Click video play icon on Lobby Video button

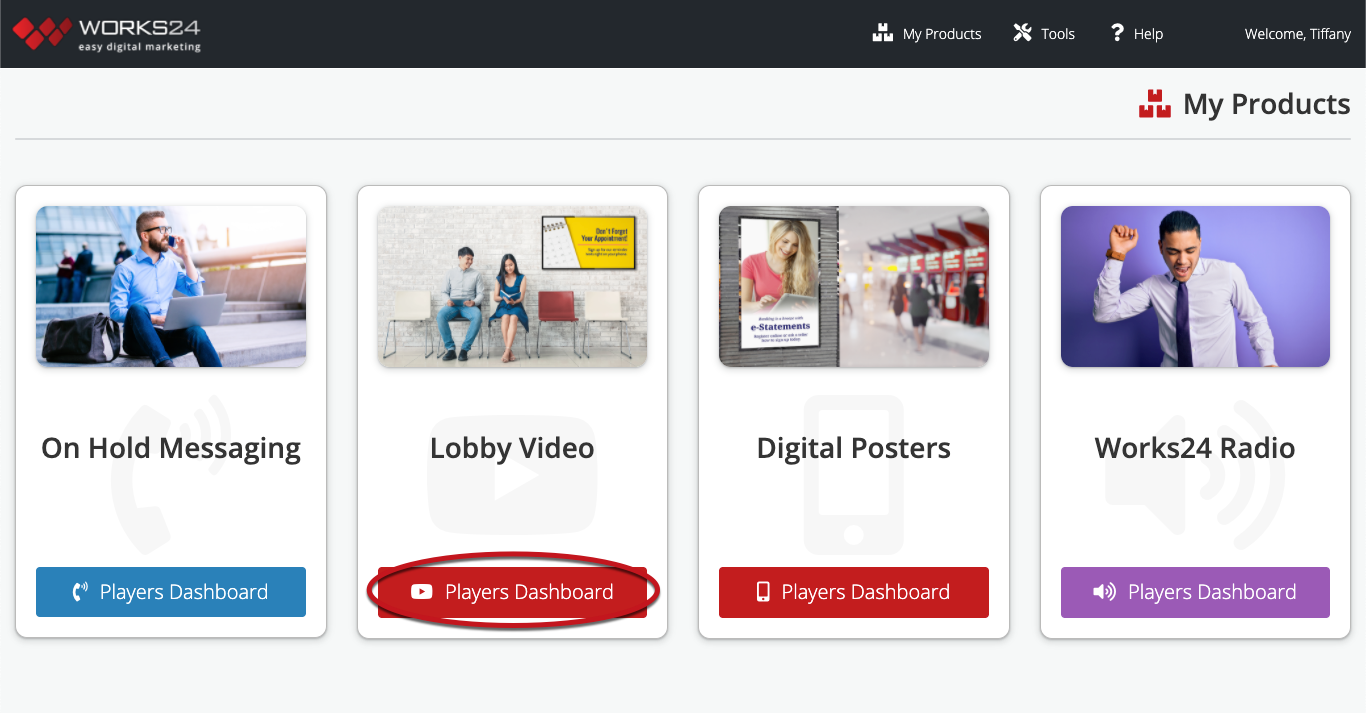422,592
